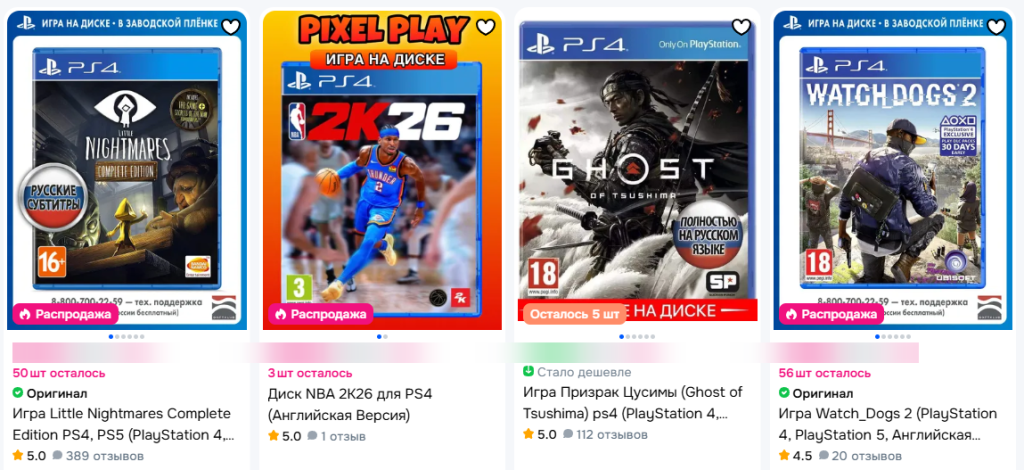This screenshot has width=1024, height=470.
Task: Open Watch Dogs 2 cover image
Action: pyautogui.click(x=893, y=170)
